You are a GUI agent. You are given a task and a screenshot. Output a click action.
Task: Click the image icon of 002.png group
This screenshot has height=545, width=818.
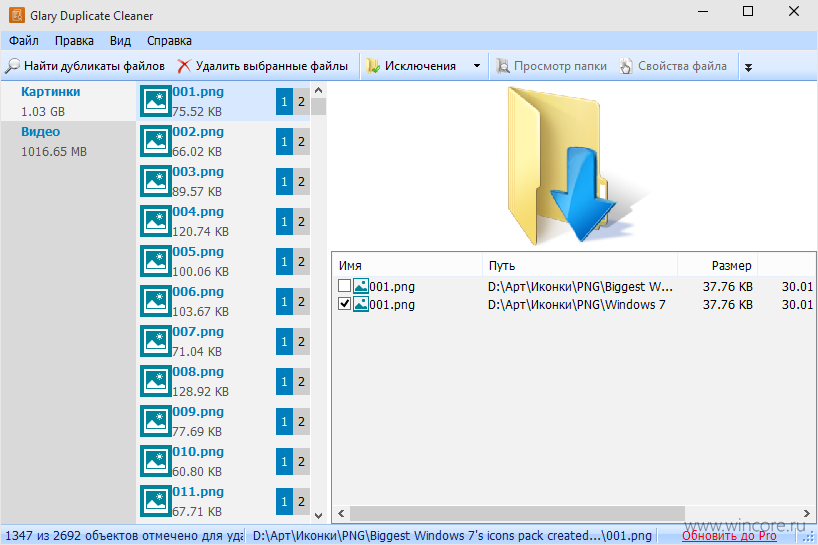(x=155, y=141)
